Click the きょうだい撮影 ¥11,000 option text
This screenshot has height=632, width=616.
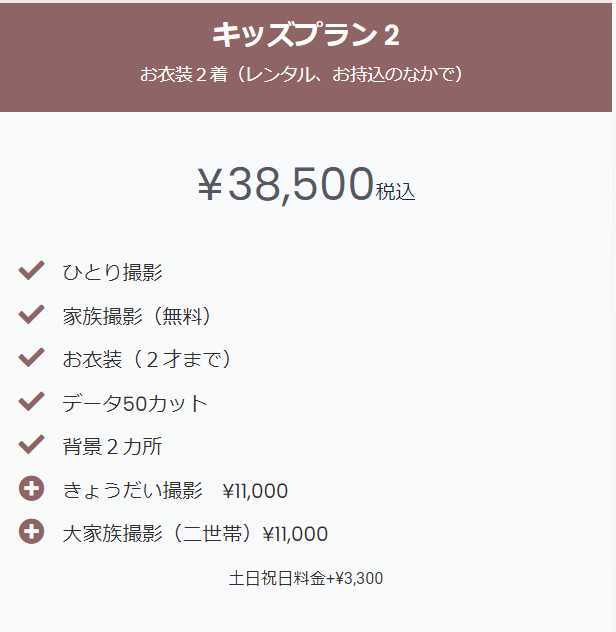click(175, 491)
